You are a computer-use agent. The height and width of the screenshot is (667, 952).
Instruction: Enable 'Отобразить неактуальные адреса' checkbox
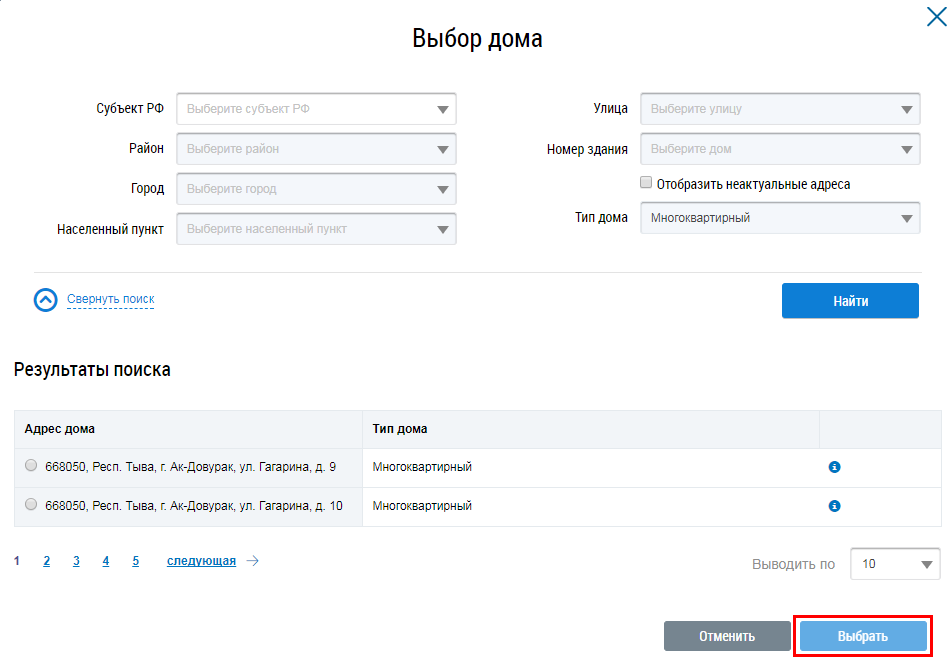(x=647, y=183)
